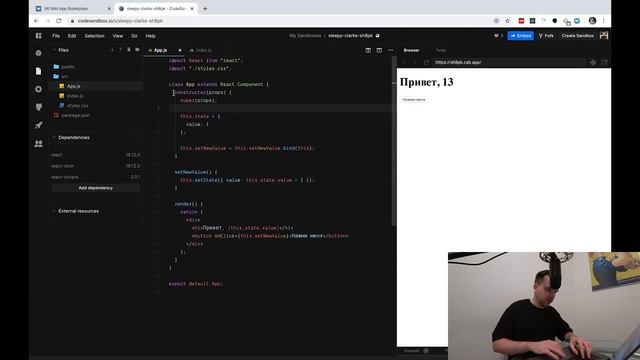Fork the sandbox

(x=546, y=36)
